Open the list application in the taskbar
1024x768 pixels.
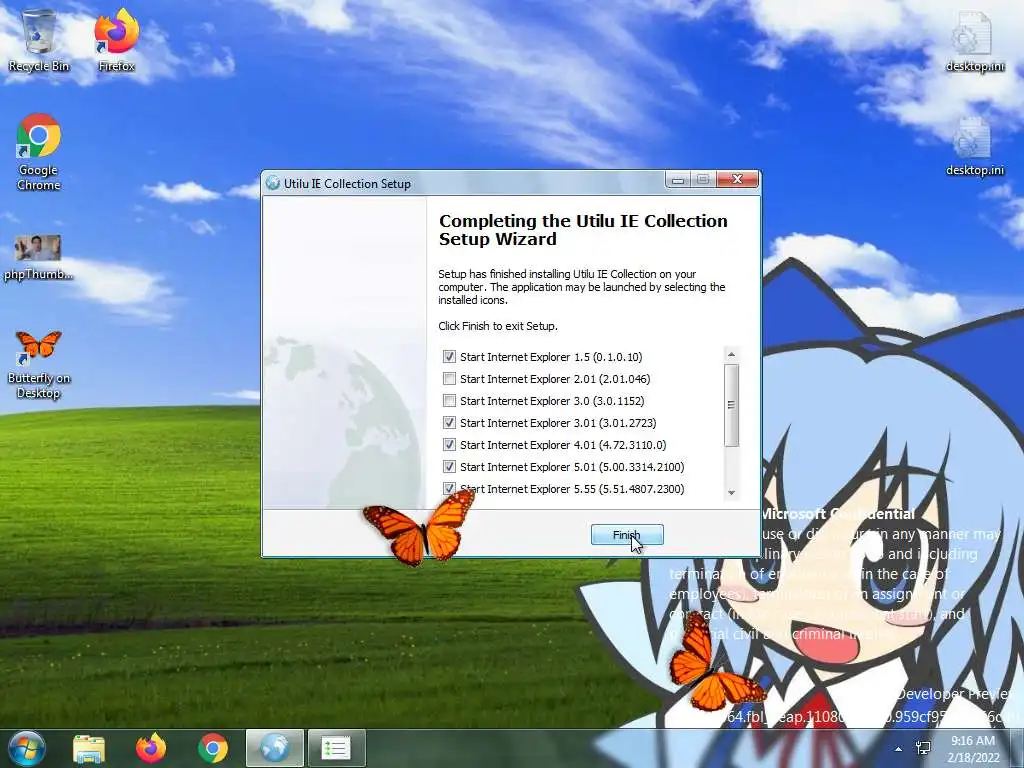336,748
